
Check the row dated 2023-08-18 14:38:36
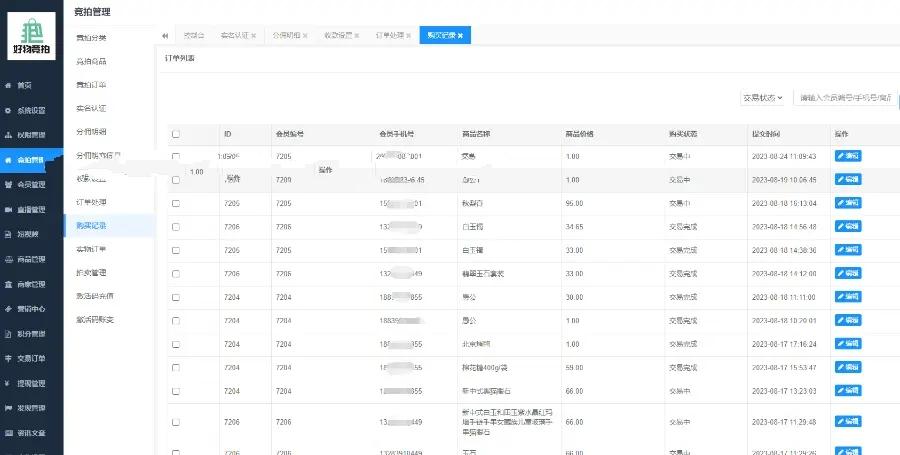click(176, 250)
